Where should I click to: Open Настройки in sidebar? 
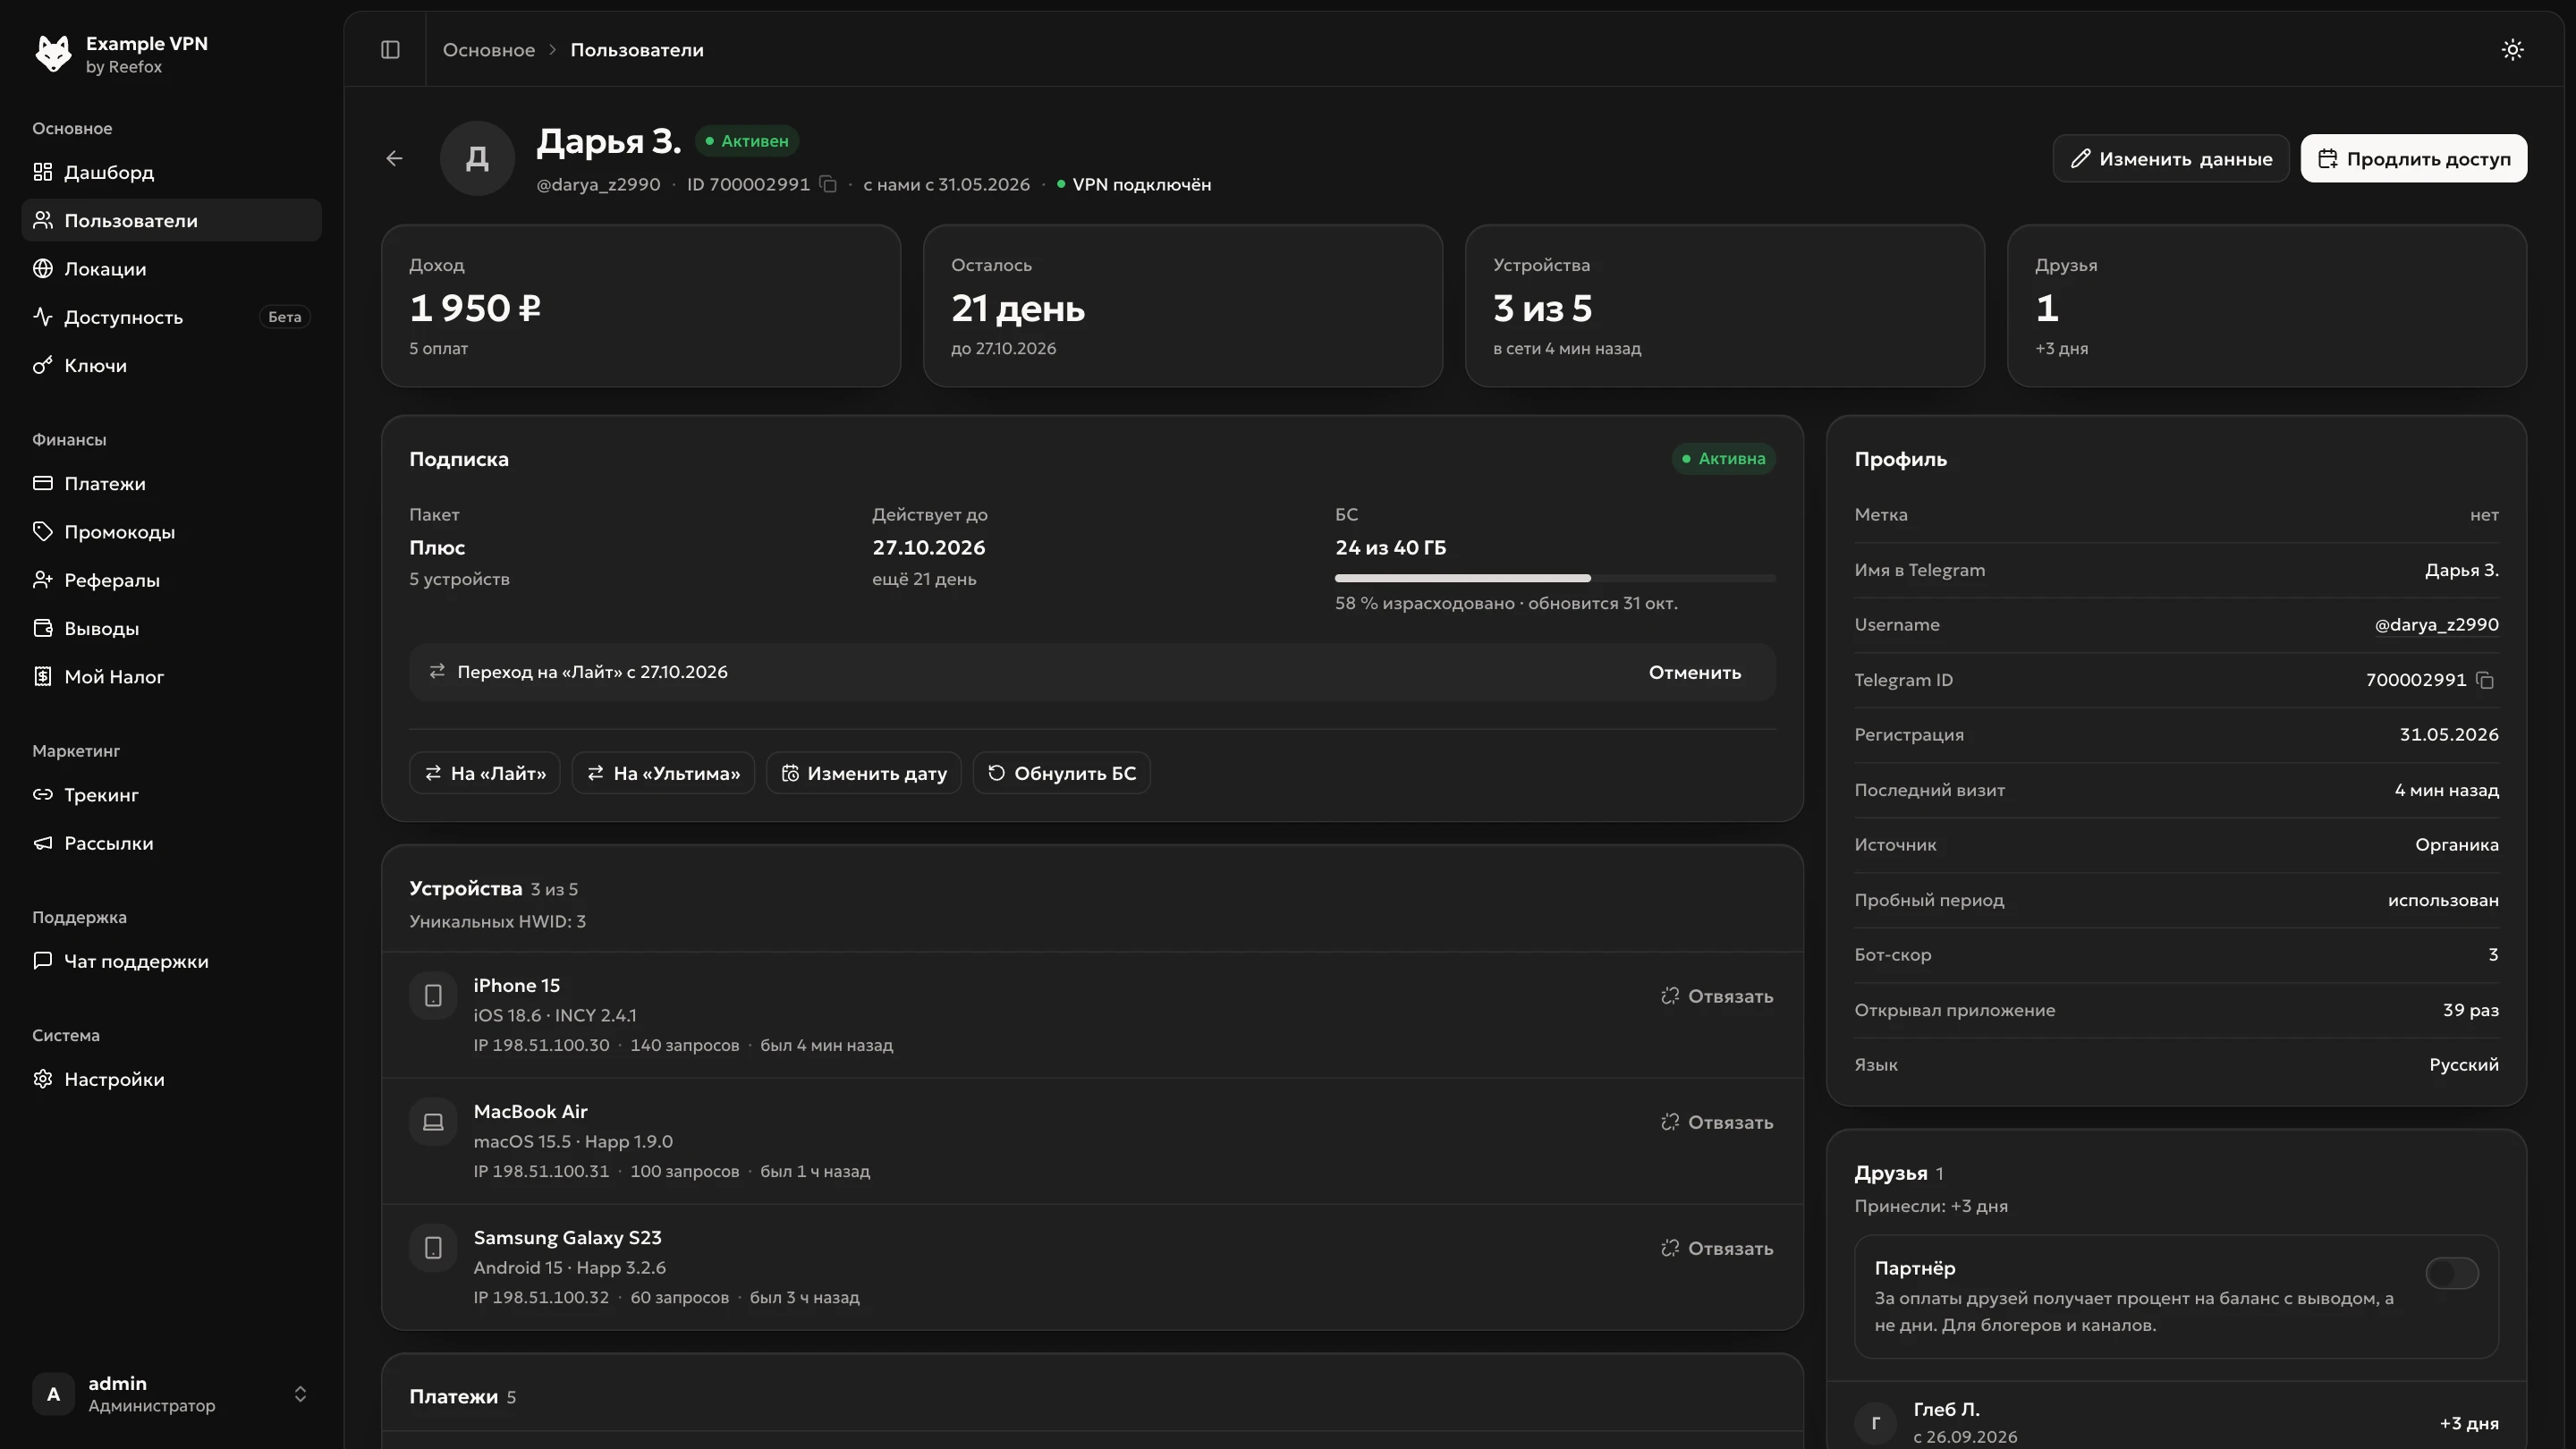tap(172, 1079)
